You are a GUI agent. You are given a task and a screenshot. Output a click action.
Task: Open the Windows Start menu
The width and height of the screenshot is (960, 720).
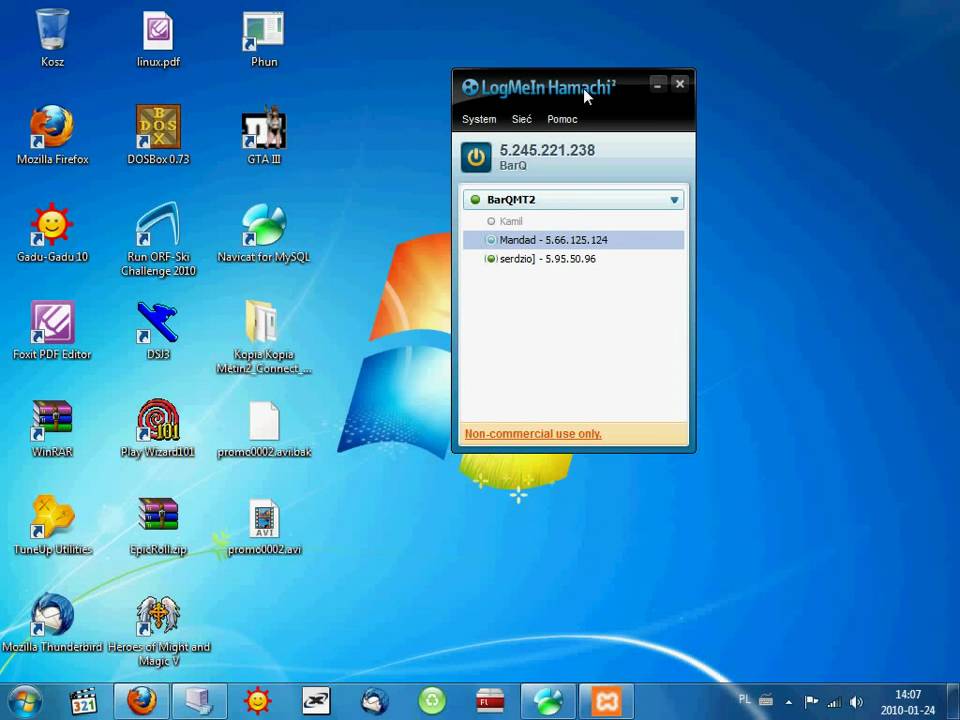pos(23,702)
